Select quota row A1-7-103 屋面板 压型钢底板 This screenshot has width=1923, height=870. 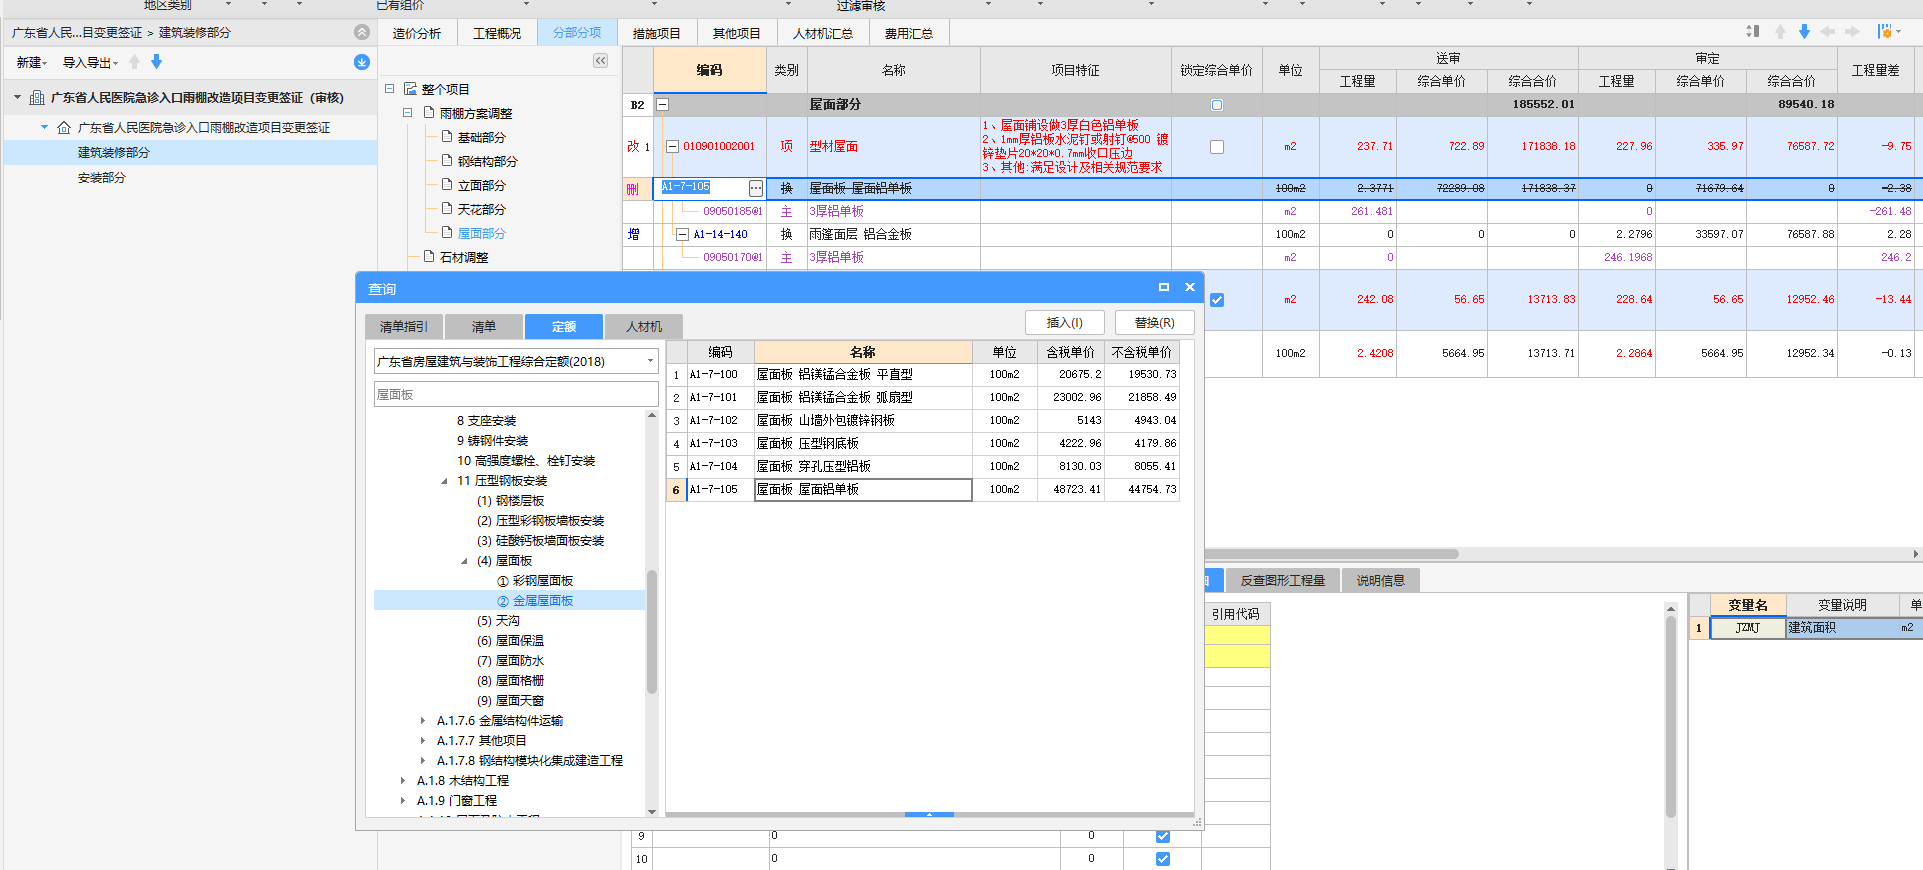tap(923, 443)
